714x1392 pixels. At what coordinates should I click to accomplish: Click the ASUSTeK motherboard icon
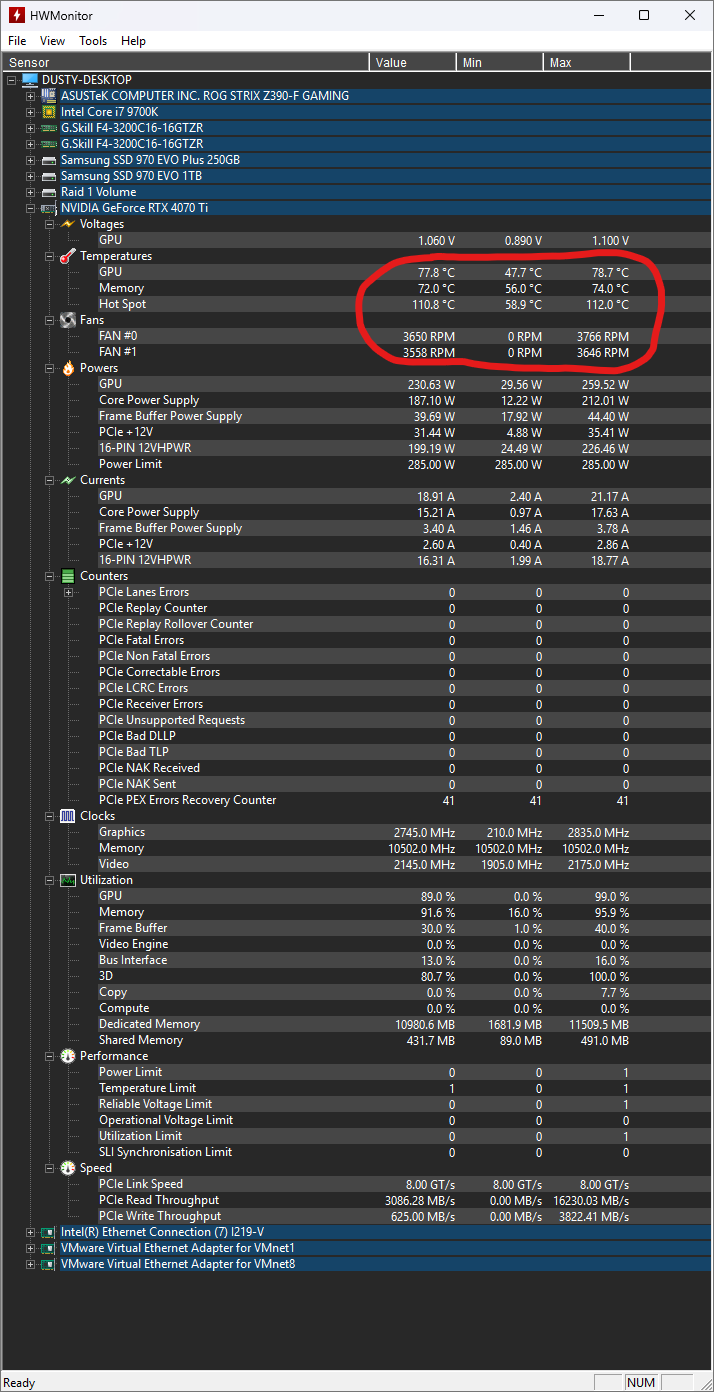point(49,96)
